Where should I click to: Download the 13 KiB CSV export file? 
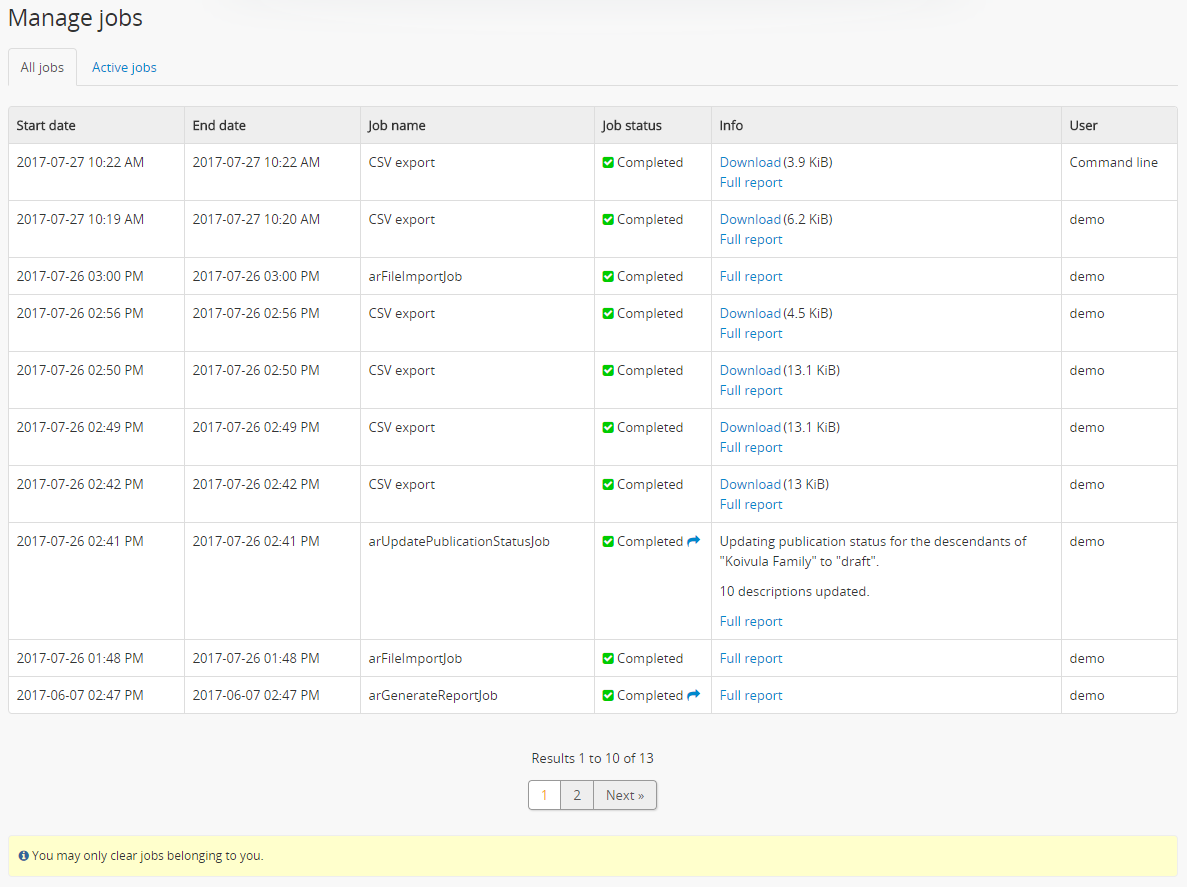coord(750,484)
